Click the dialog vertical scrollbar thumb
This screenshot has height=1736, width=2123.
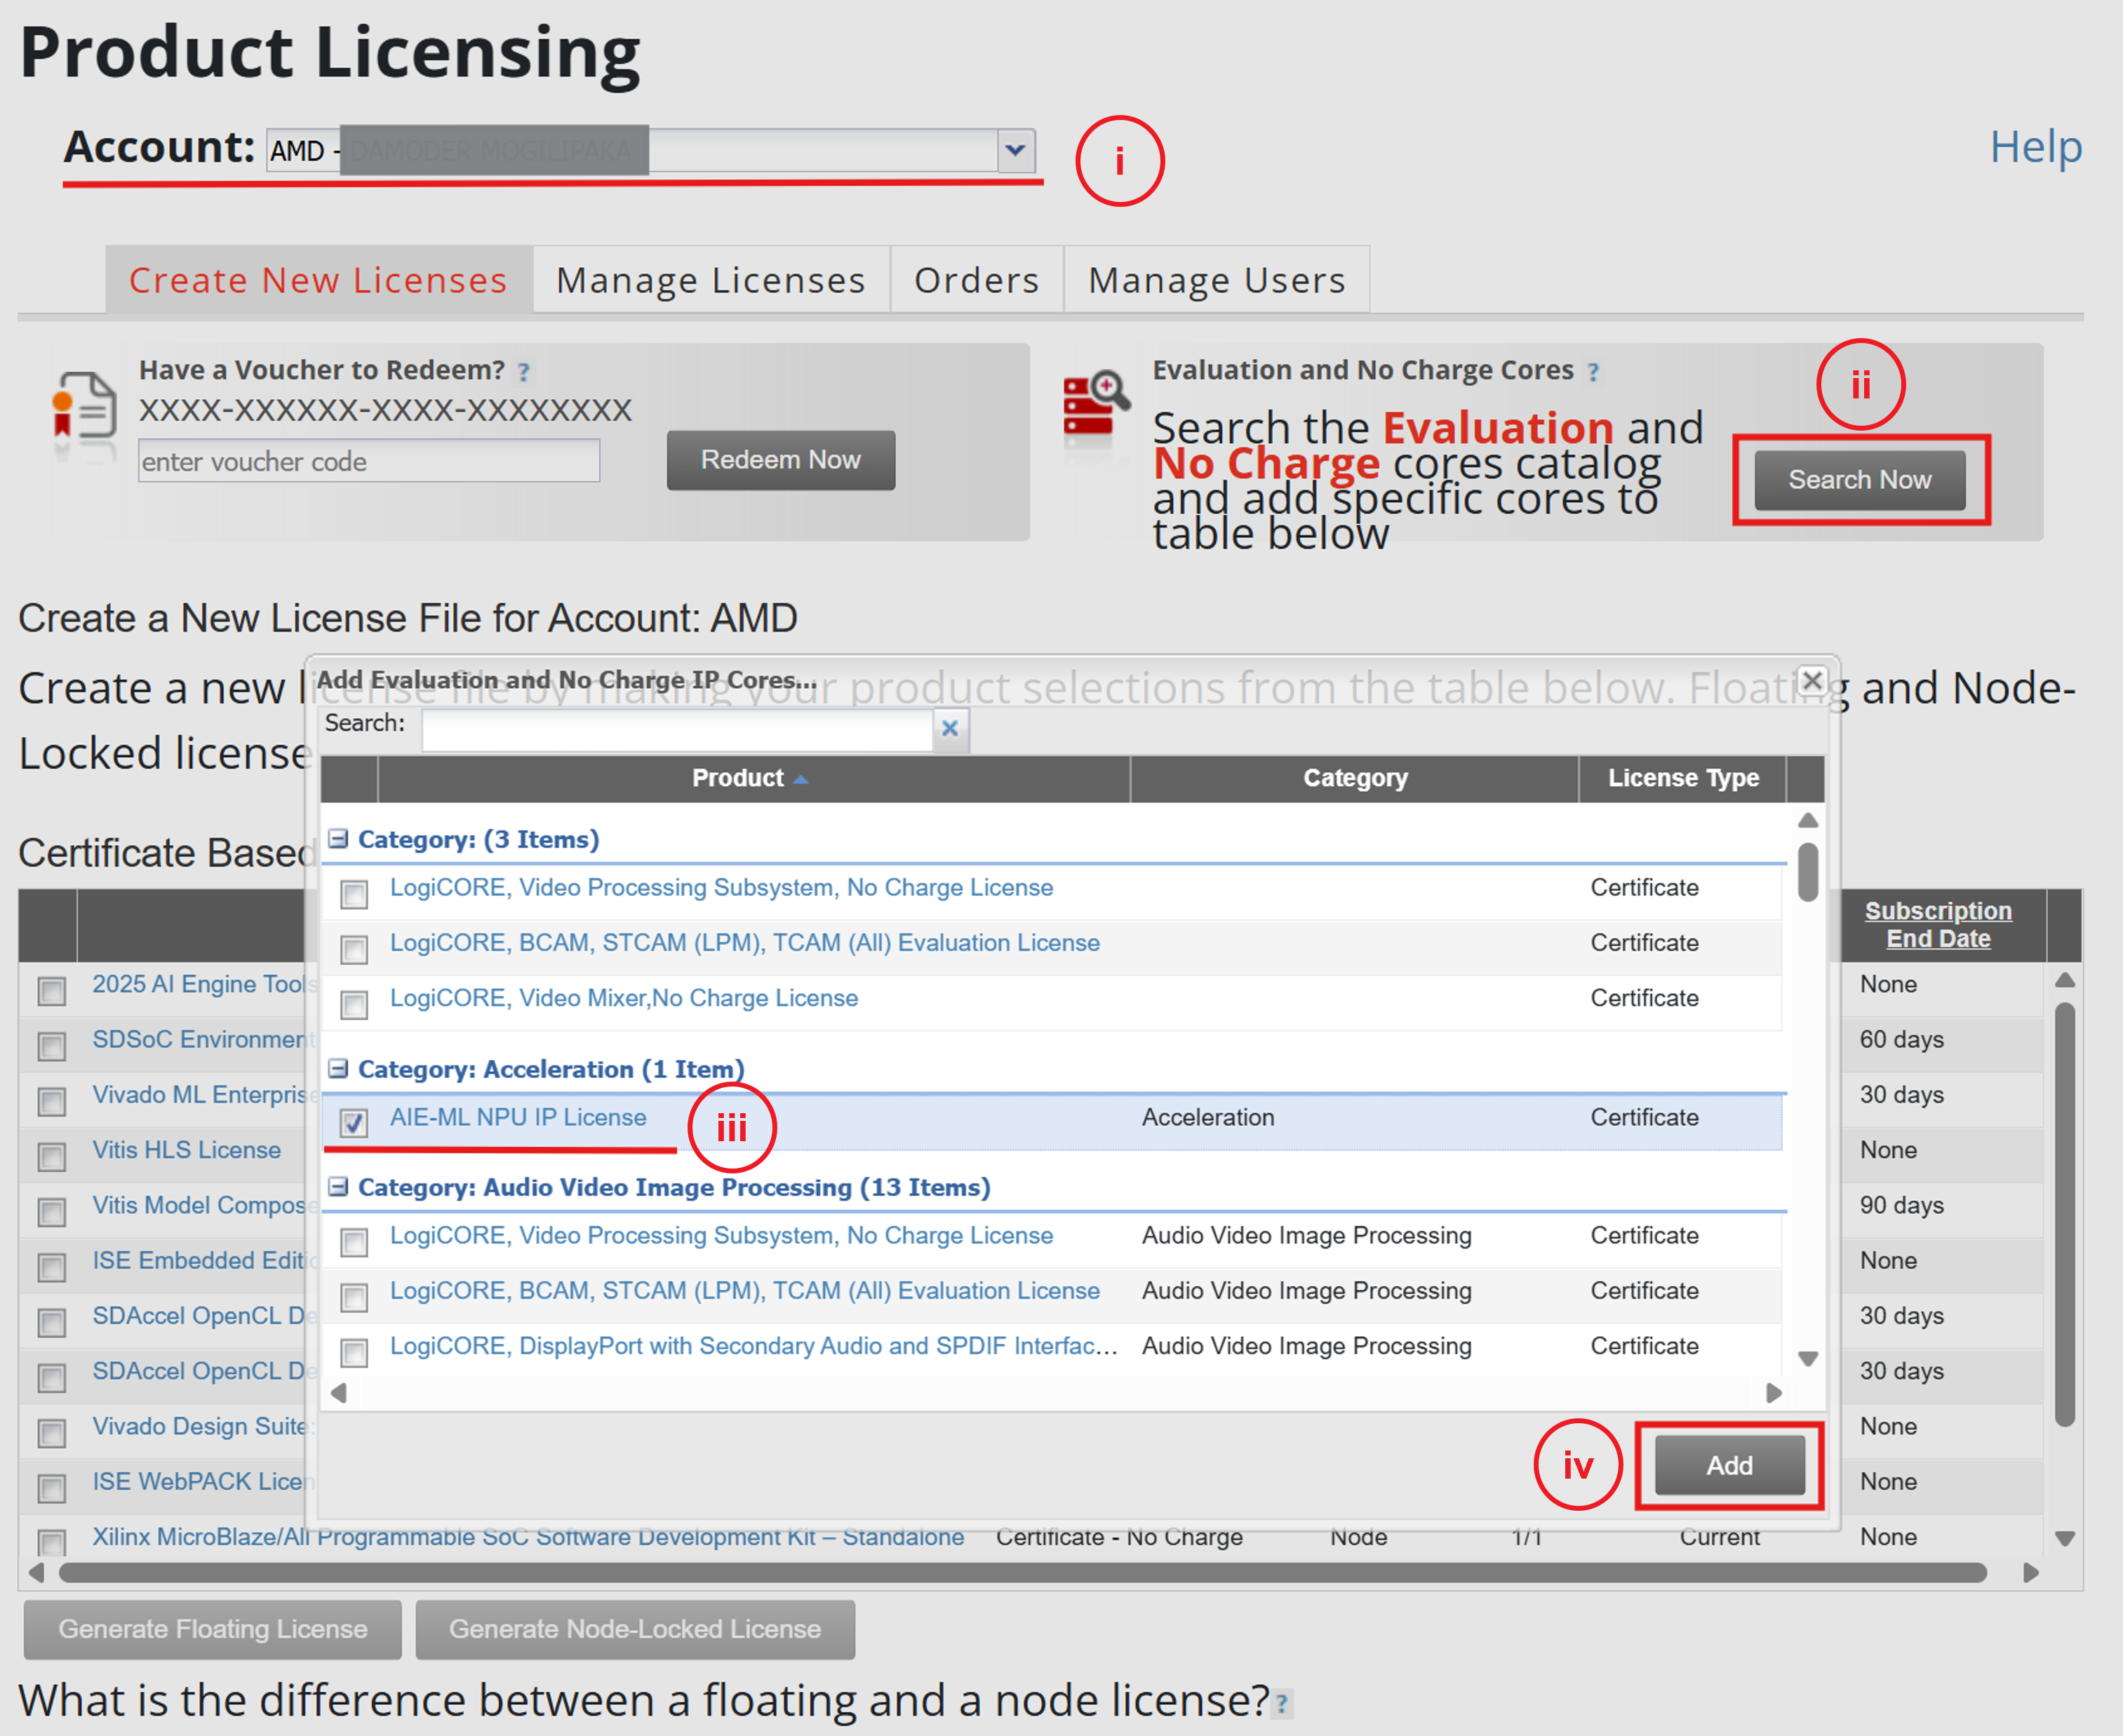click(1807, 872)
